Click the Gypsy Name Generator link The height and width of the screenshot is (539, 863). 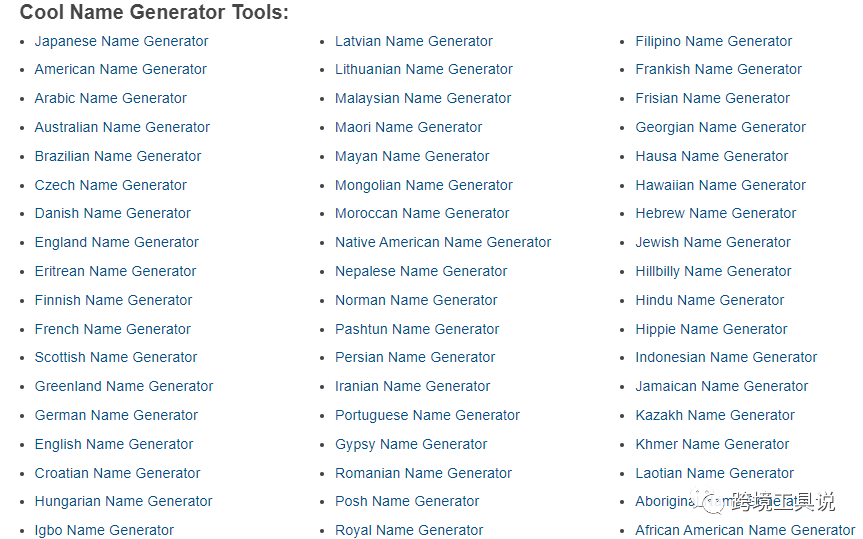pyautogui.click(x=411, y=444)
